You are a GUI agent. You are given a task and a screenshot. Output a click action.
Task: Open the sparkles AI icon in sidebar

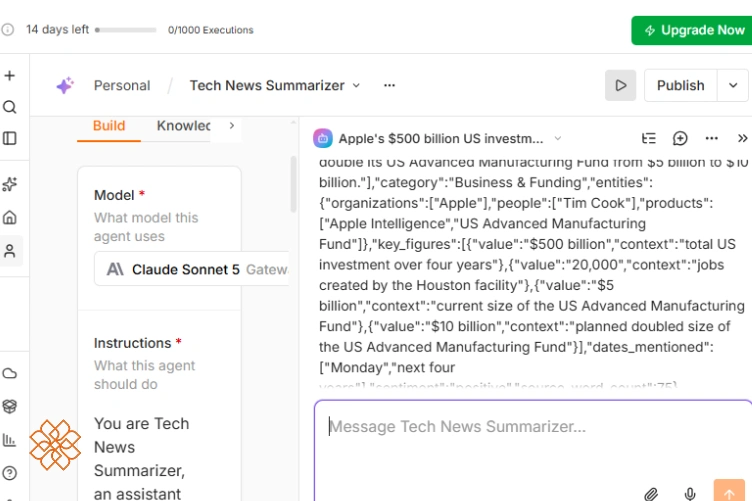10,184
